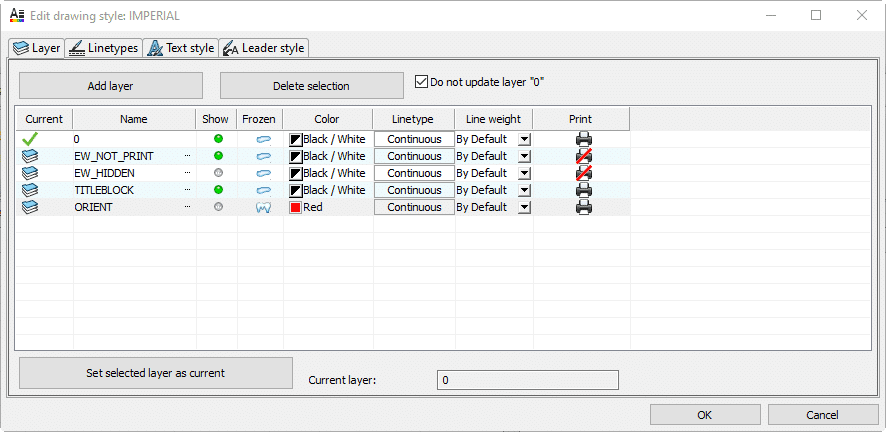Screen dimensions: 886x432
Task: Open line weight dropdown for EW_HIDDEN
Action: (x=524, y=173)
